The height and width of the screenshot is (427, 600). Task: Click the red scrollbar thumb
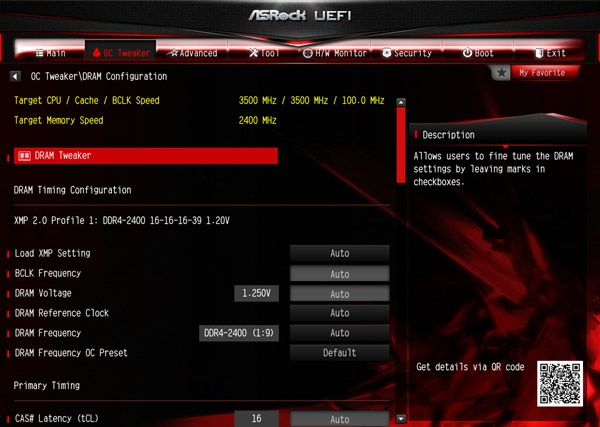coord(401,145)
